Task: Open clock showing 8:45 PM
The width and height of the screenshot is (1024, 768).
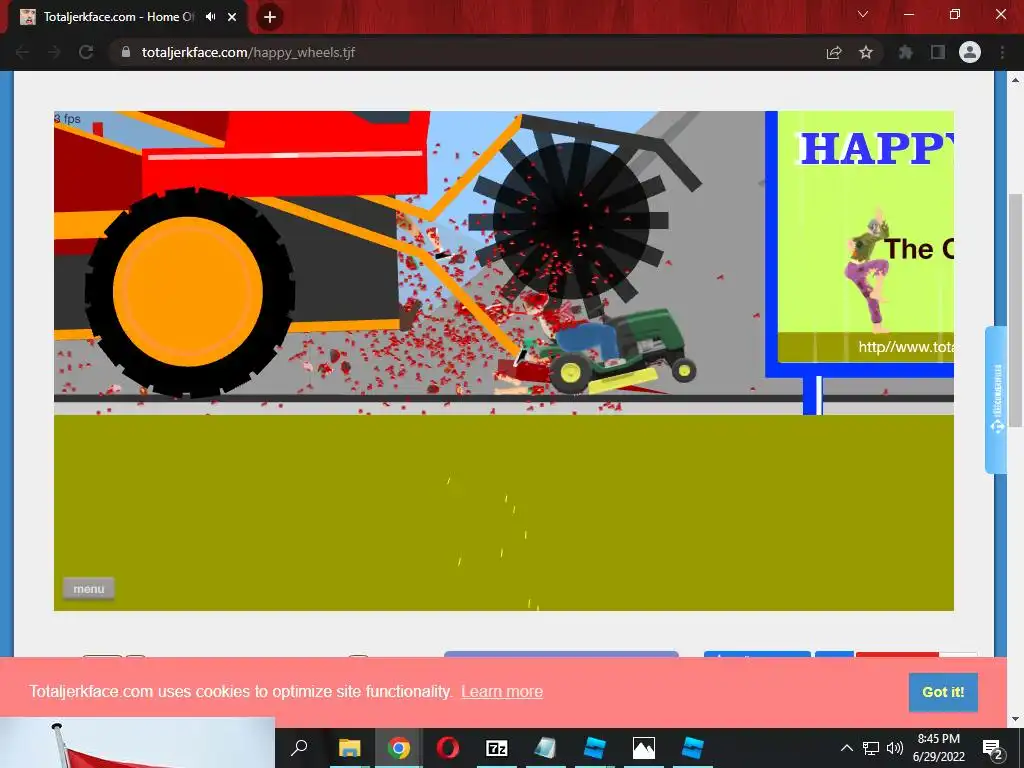Action: pos(938,748)
